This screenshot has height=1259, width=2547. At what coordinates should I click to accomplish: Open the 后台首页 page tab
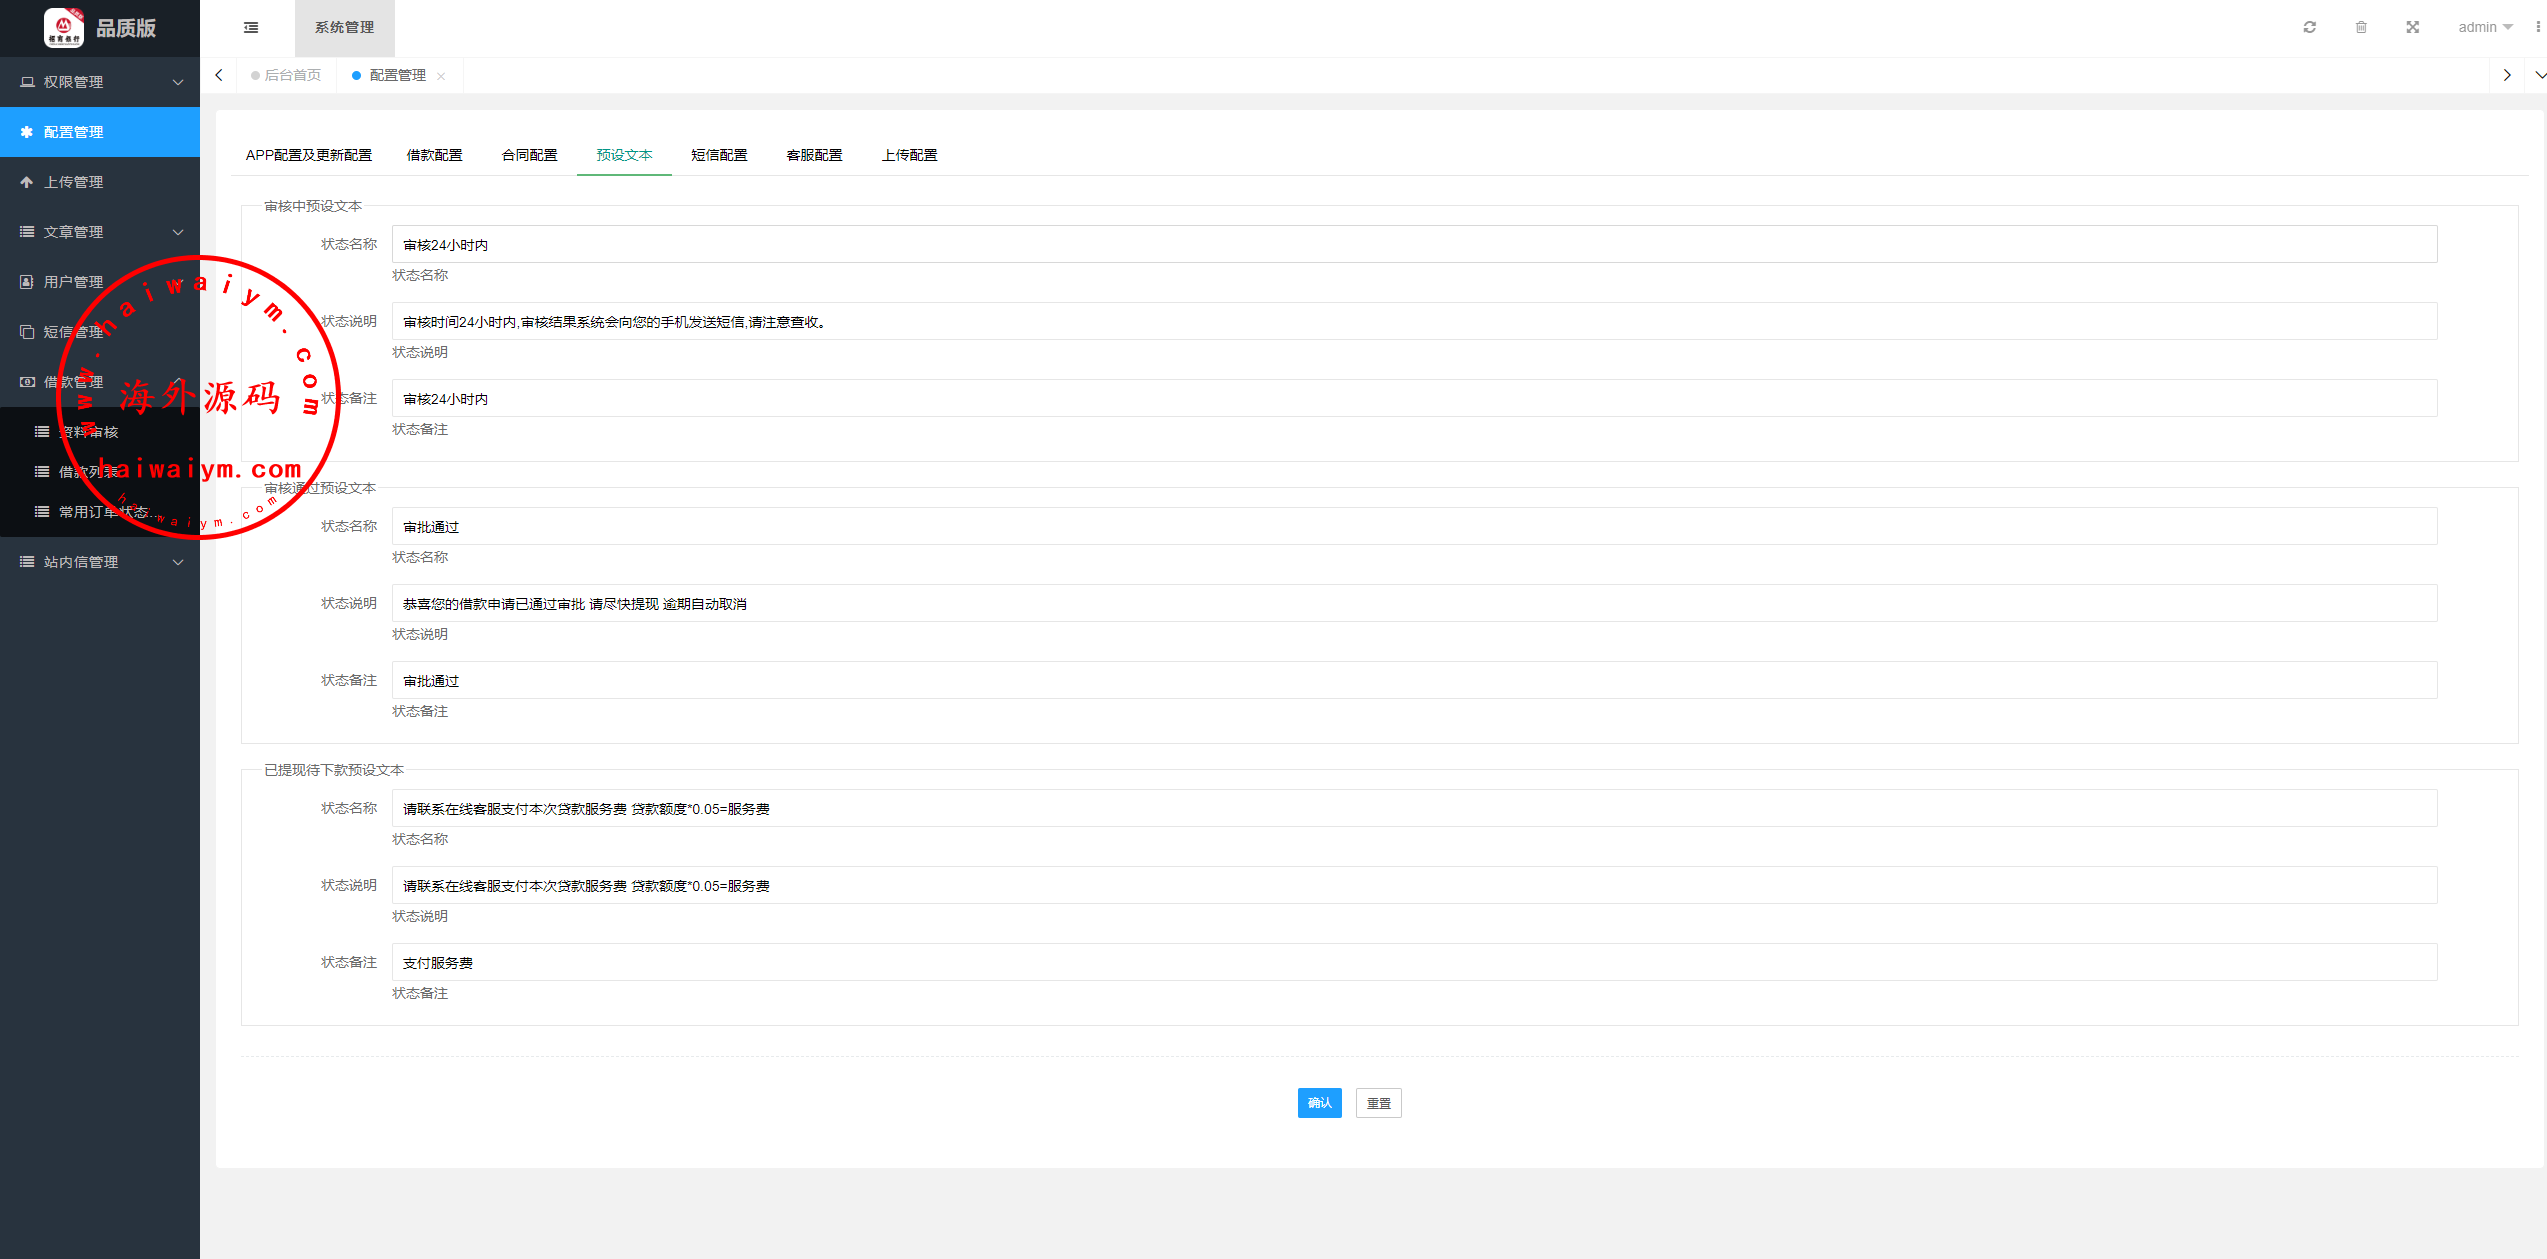[291, 75]
